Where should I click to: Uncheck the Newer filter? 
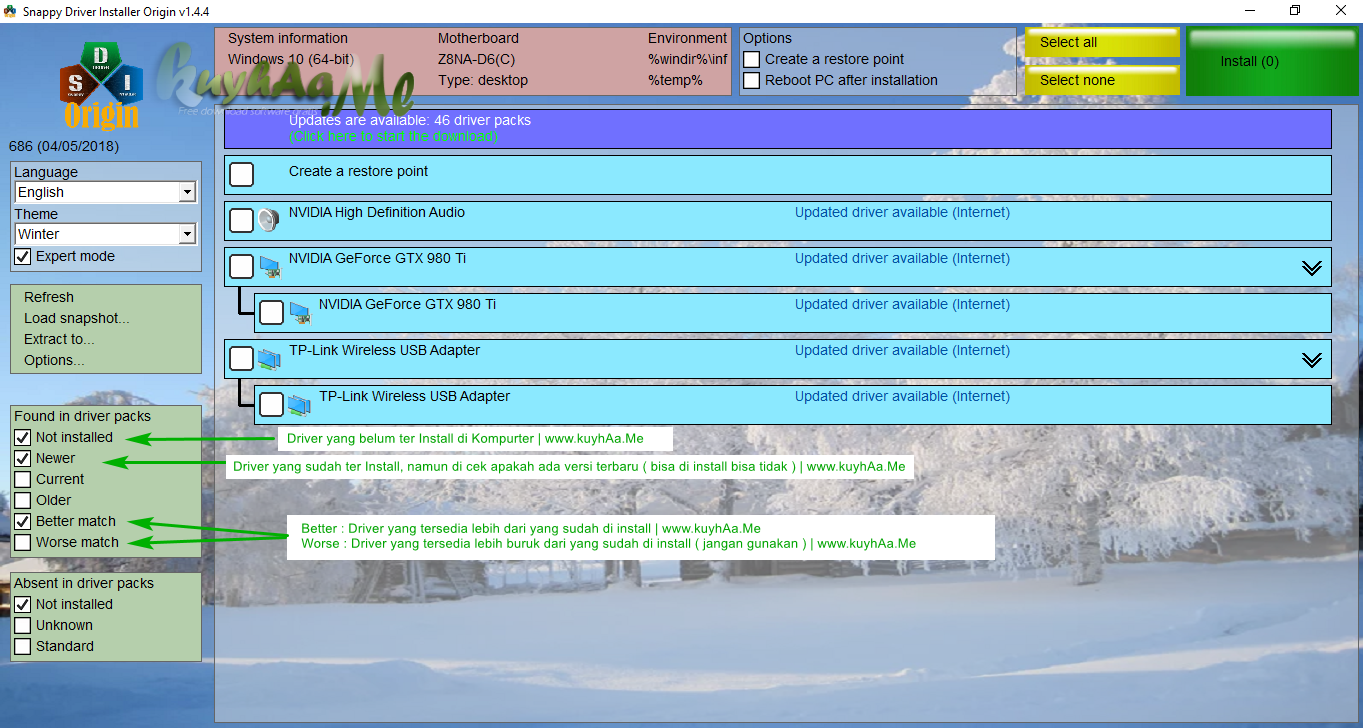(x=23, y=459)
